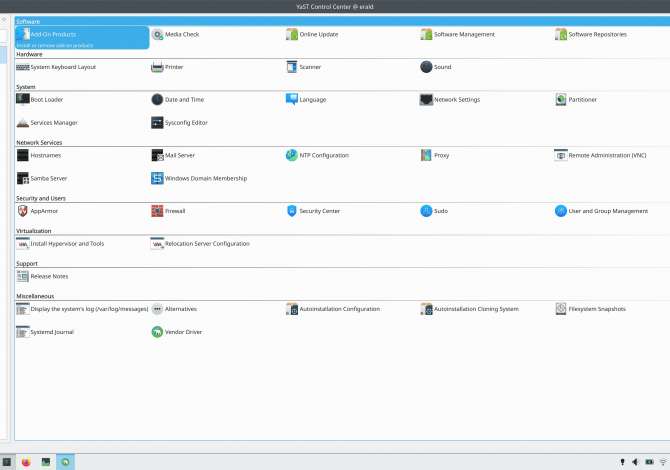Image resolution: width=670 pixels, height=470 pixels.
Task: Click the Network Services category header
Action: pos(39,142)
